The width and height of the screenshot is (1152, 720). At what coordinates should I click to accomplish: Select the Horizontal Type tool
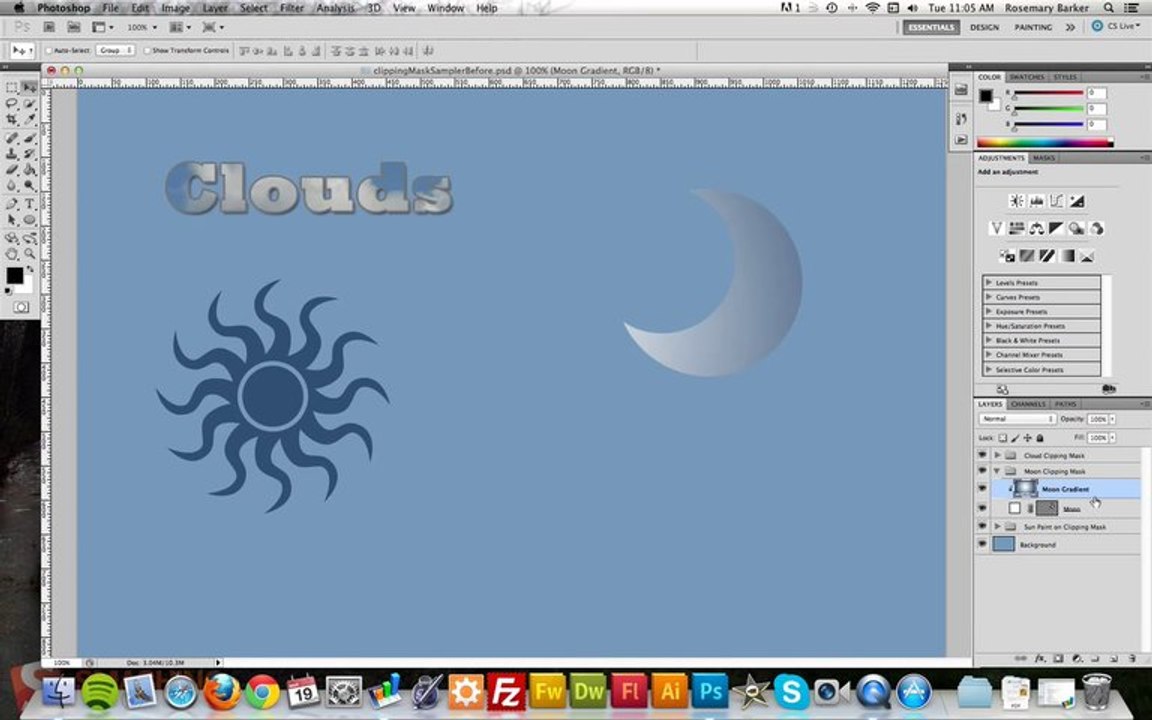[x=29, y=204]
